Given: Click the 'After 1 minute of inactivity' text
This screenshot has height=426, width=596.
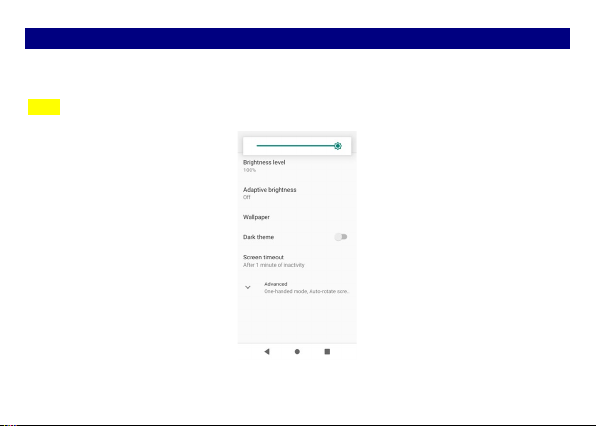Looking at the screenshot, I should (x=274, y=265).
